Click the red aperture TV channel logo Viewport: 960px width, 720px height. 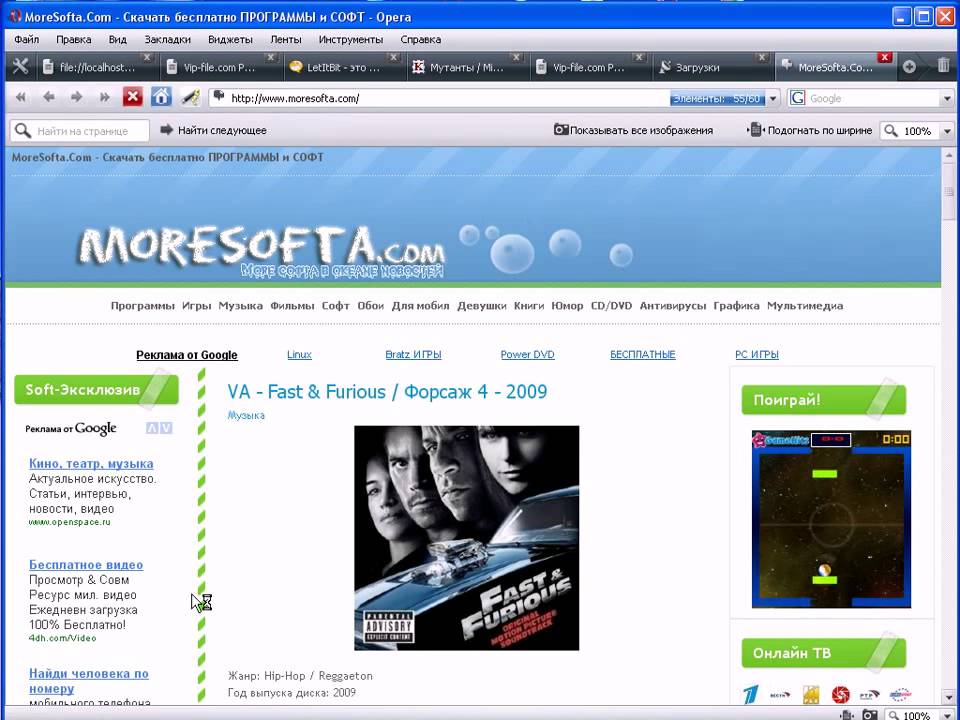(x=841, y=694)
